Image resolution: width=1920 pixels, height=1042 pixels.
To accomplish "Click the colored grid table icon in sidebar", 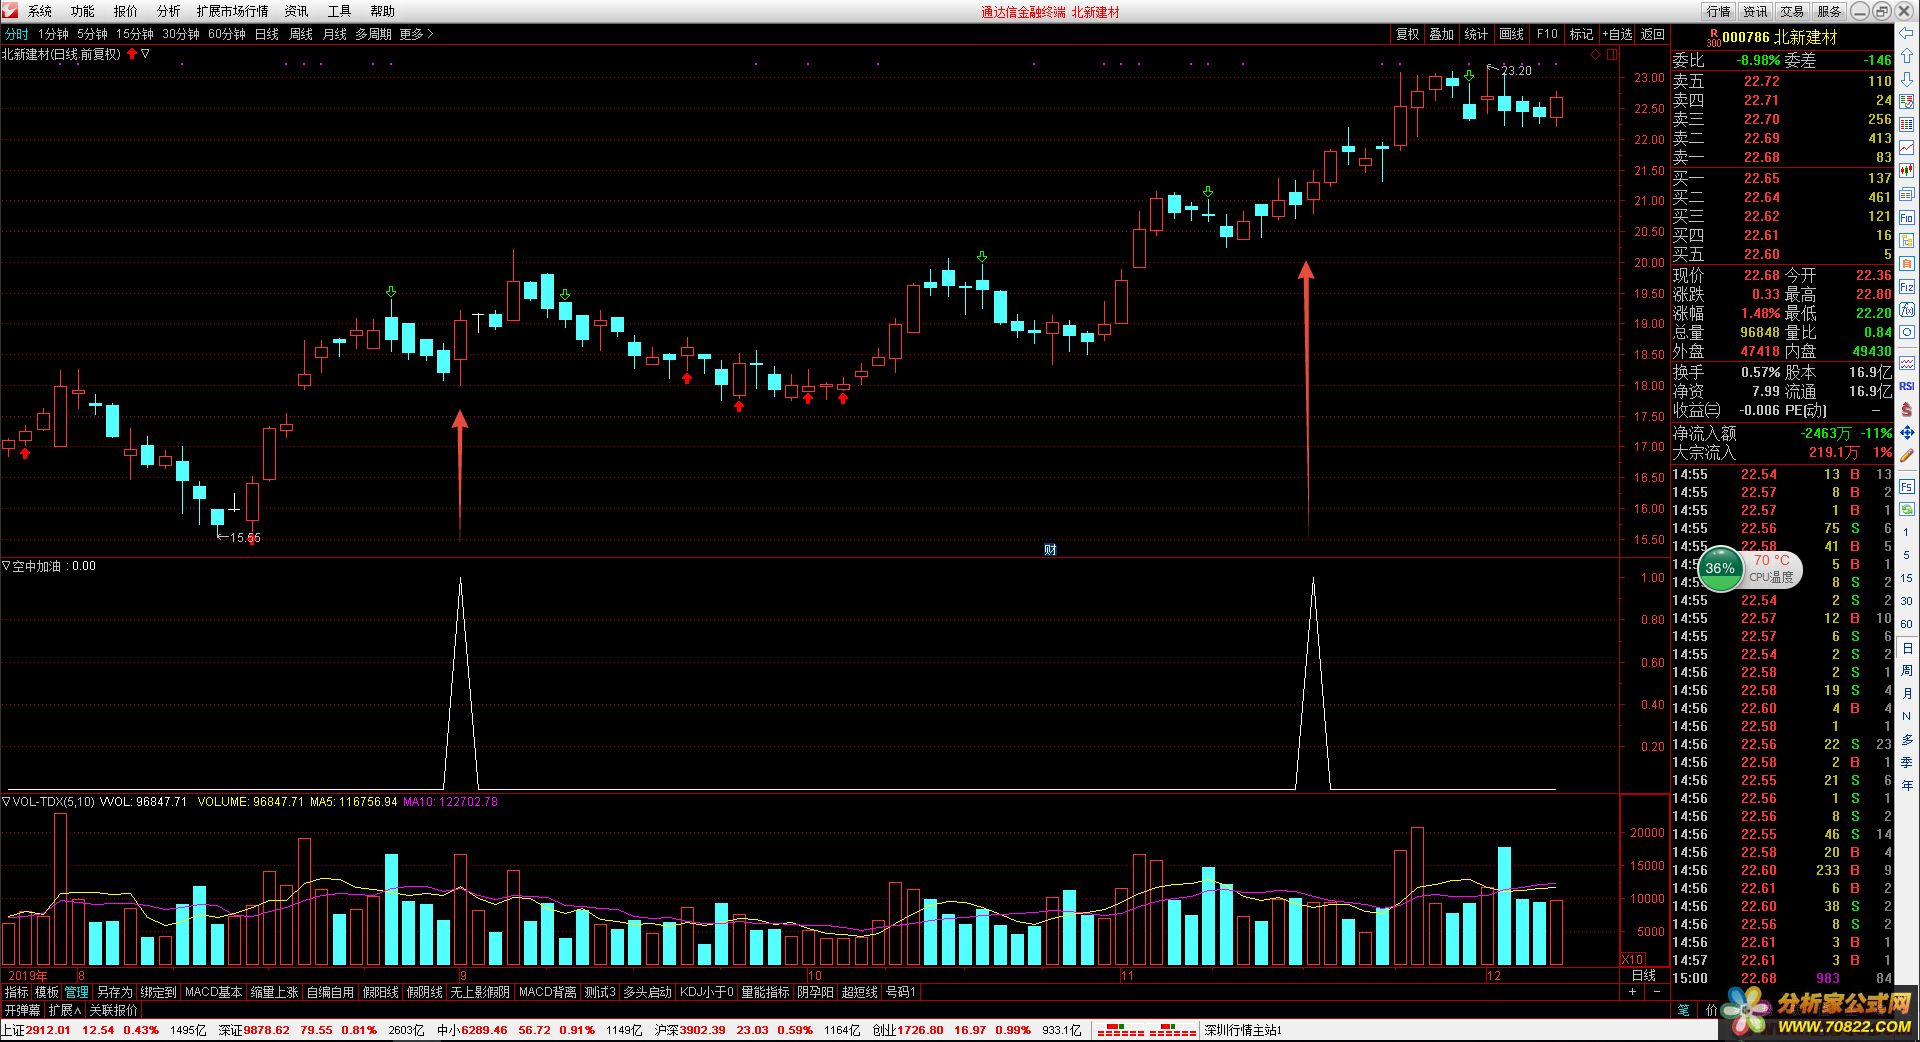I will point(1907,125).
